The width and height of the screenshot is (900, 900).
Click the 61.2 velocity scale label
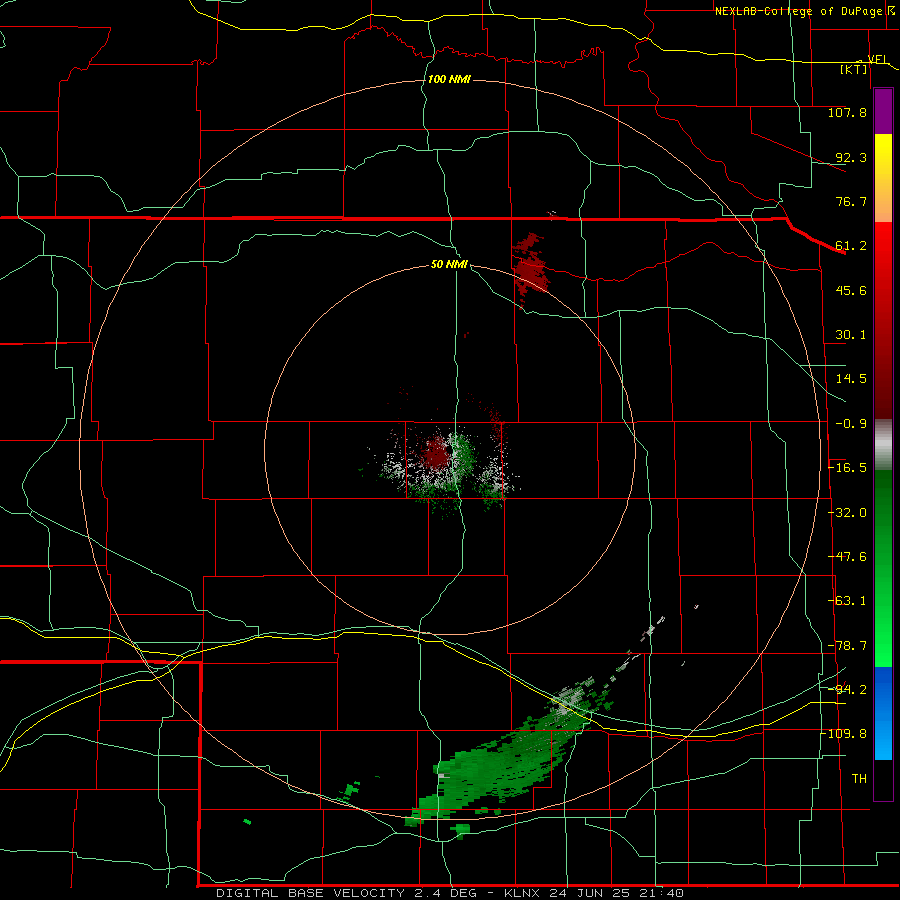[x=851, y=246]
